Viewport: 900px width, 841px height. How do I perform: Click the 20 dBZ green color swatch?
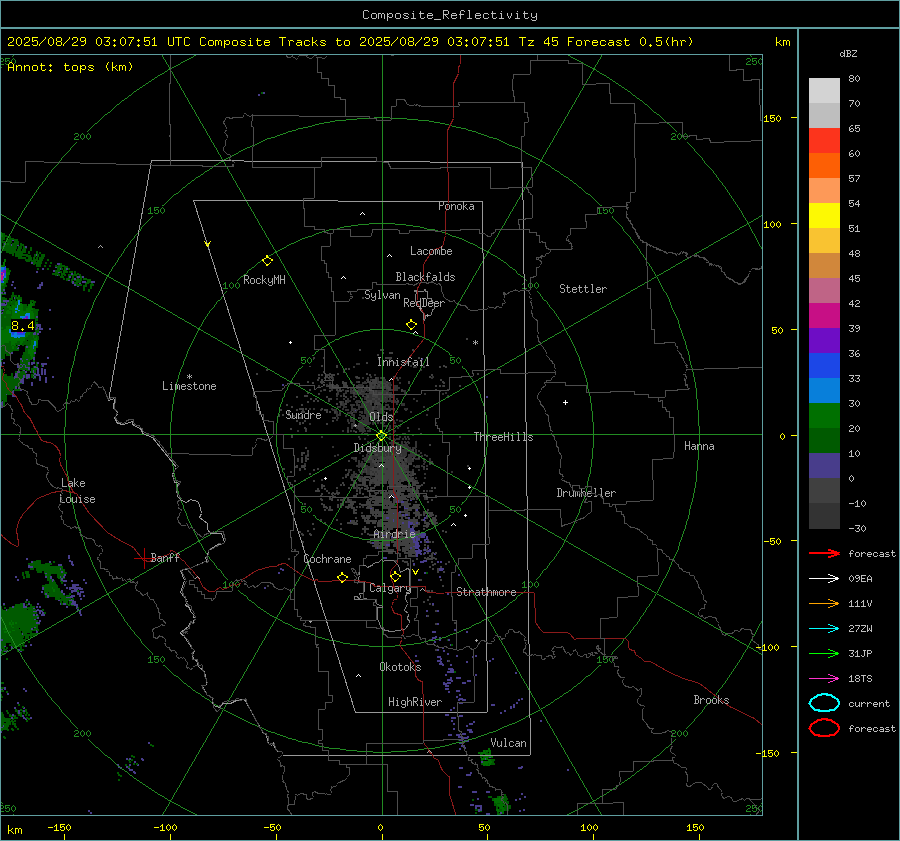pos(824,416)
